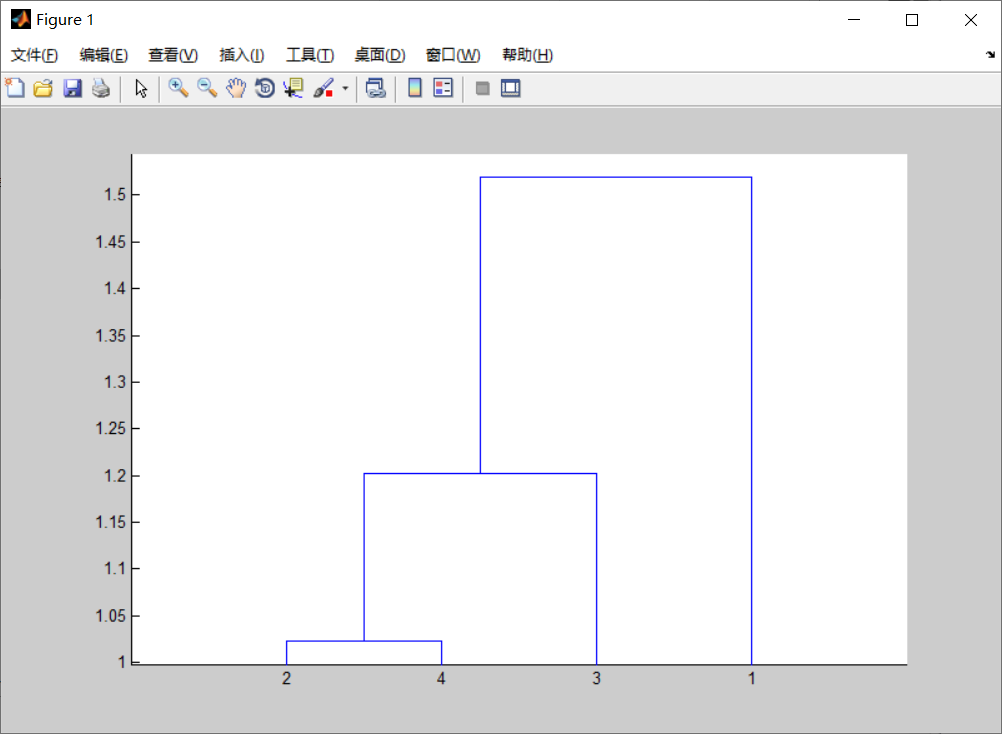Click the y-axis label 1.15

pos(111,522)
